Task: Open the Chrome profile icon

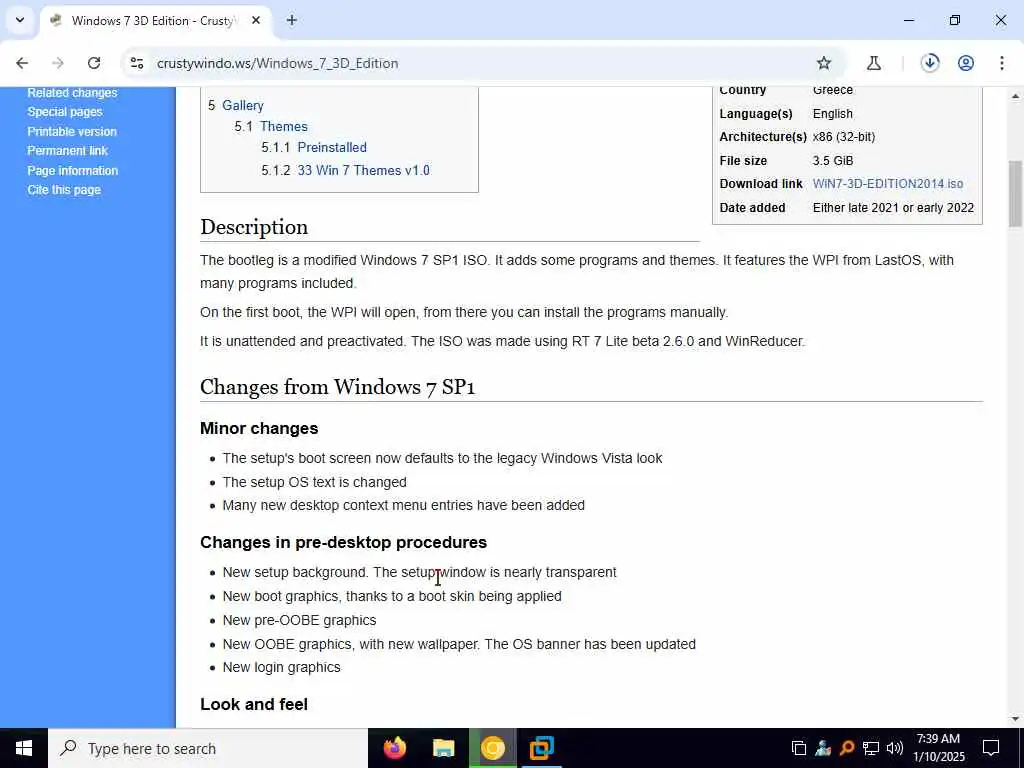Action: coord(966,63)
